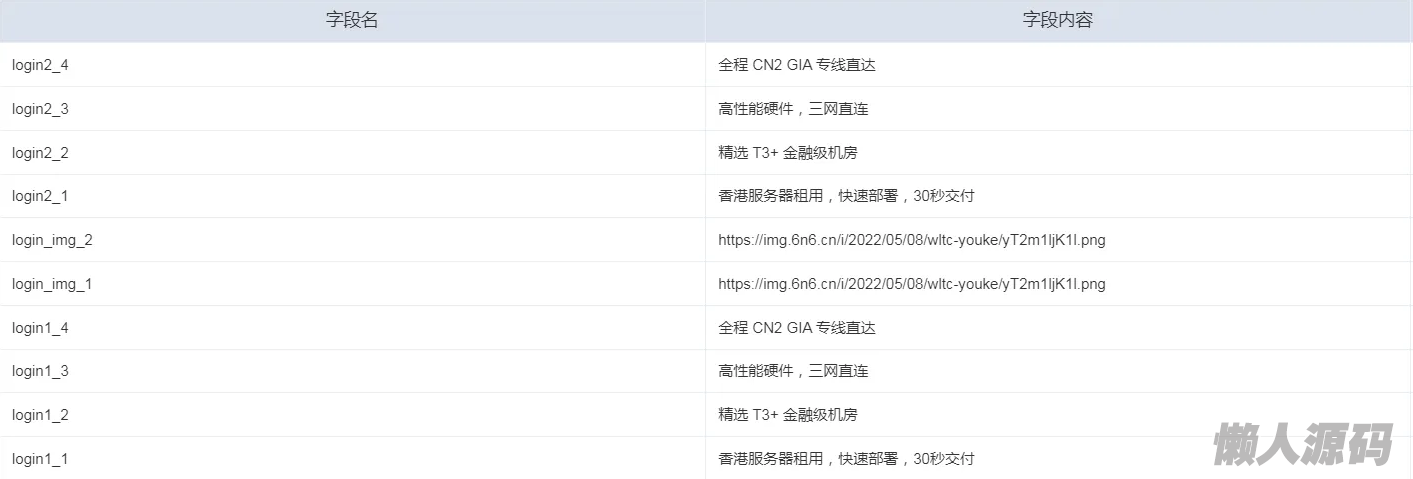The width and height of the screenshot is (1413, 479).
Task: Click the login1_4 field name
Action: tap(40, 328)
